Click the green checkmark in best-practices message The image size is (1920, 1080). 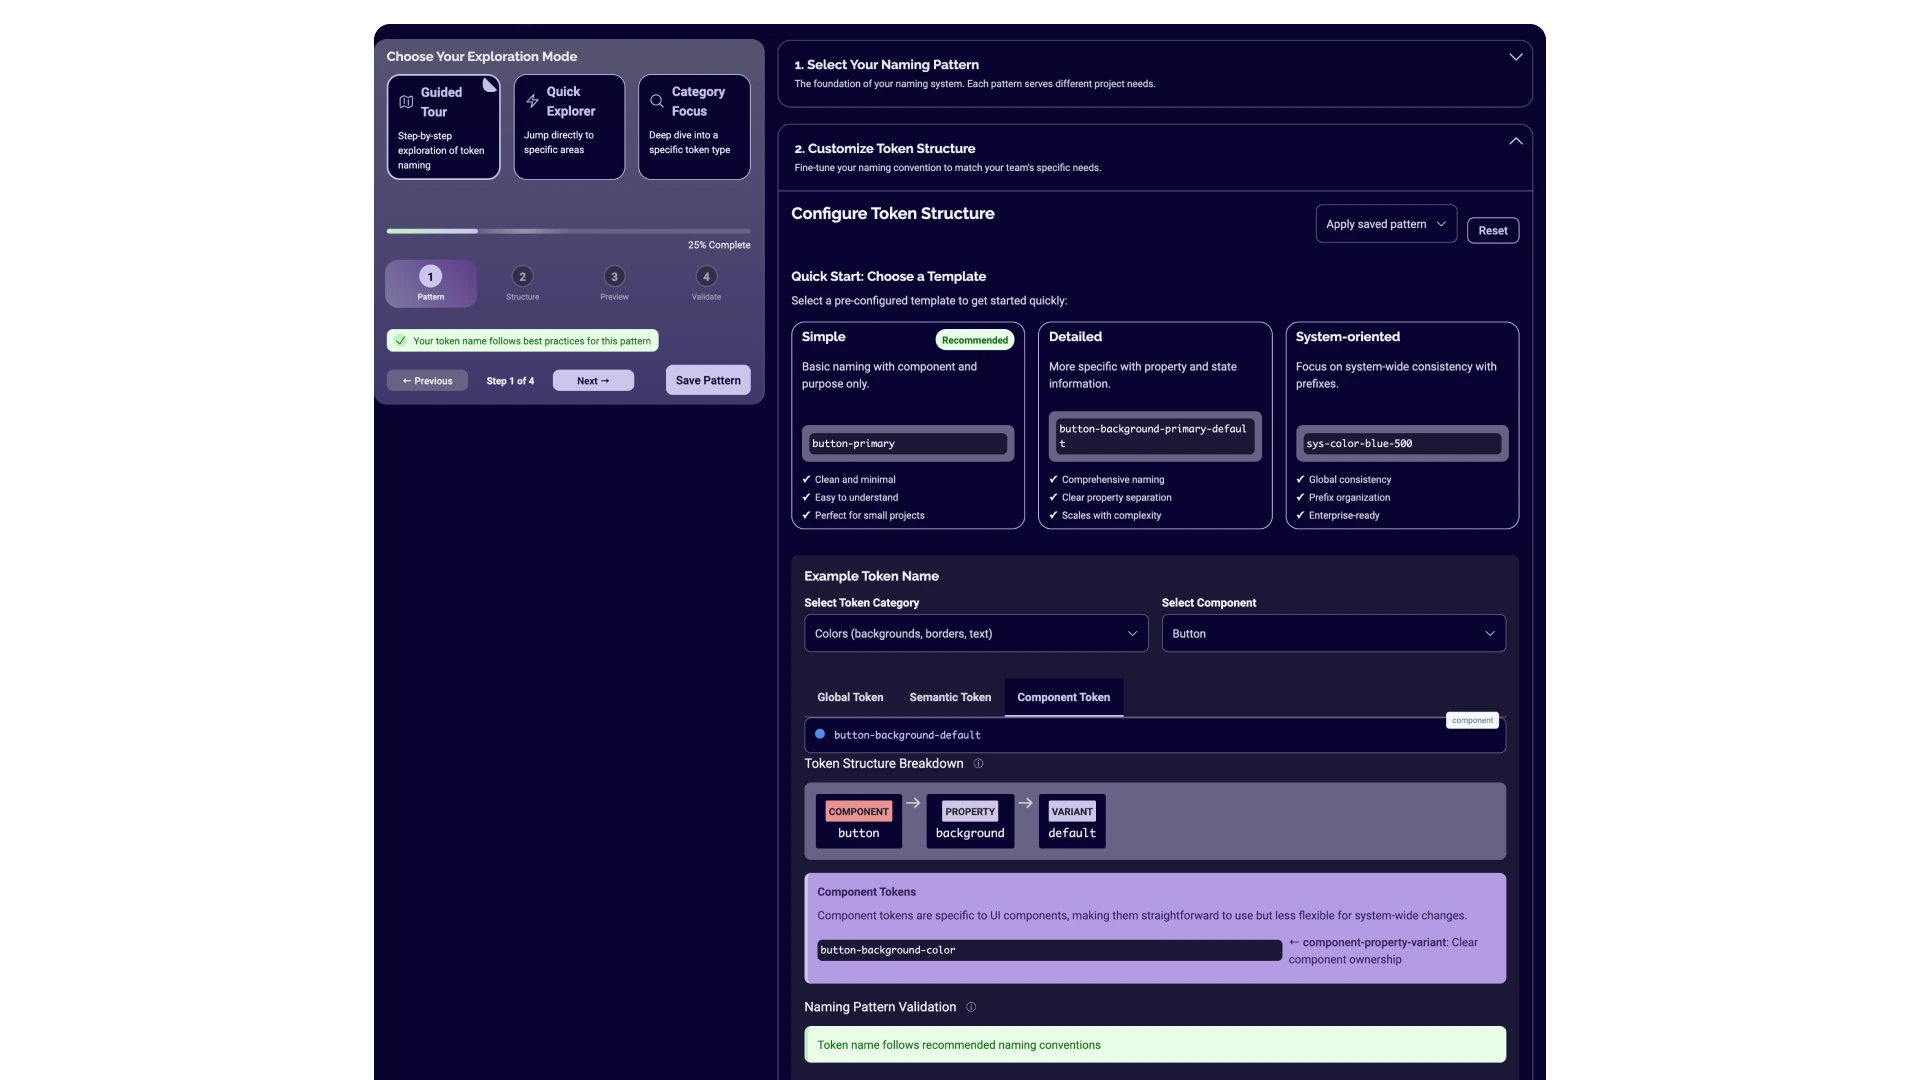point(401,341)
